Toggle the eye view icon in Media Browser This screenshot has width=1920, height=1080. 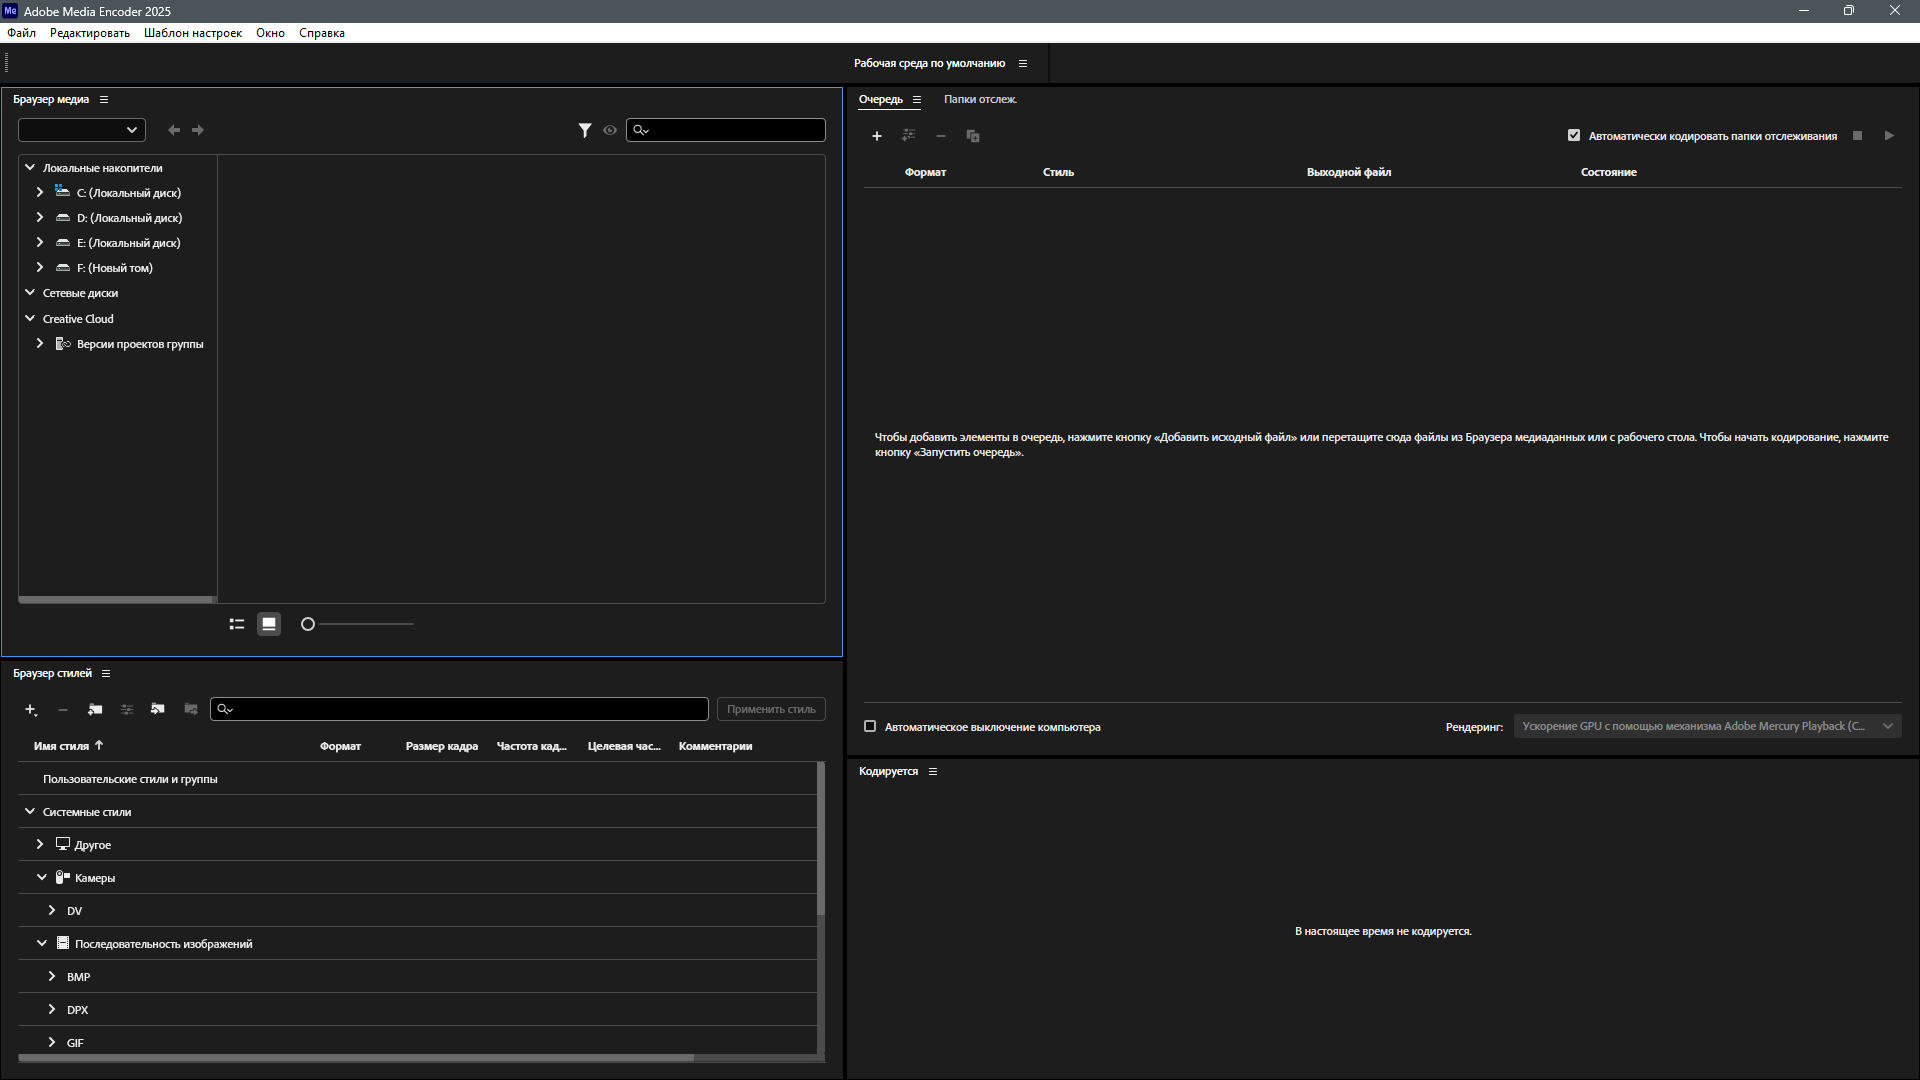click(x=610, y=130)
